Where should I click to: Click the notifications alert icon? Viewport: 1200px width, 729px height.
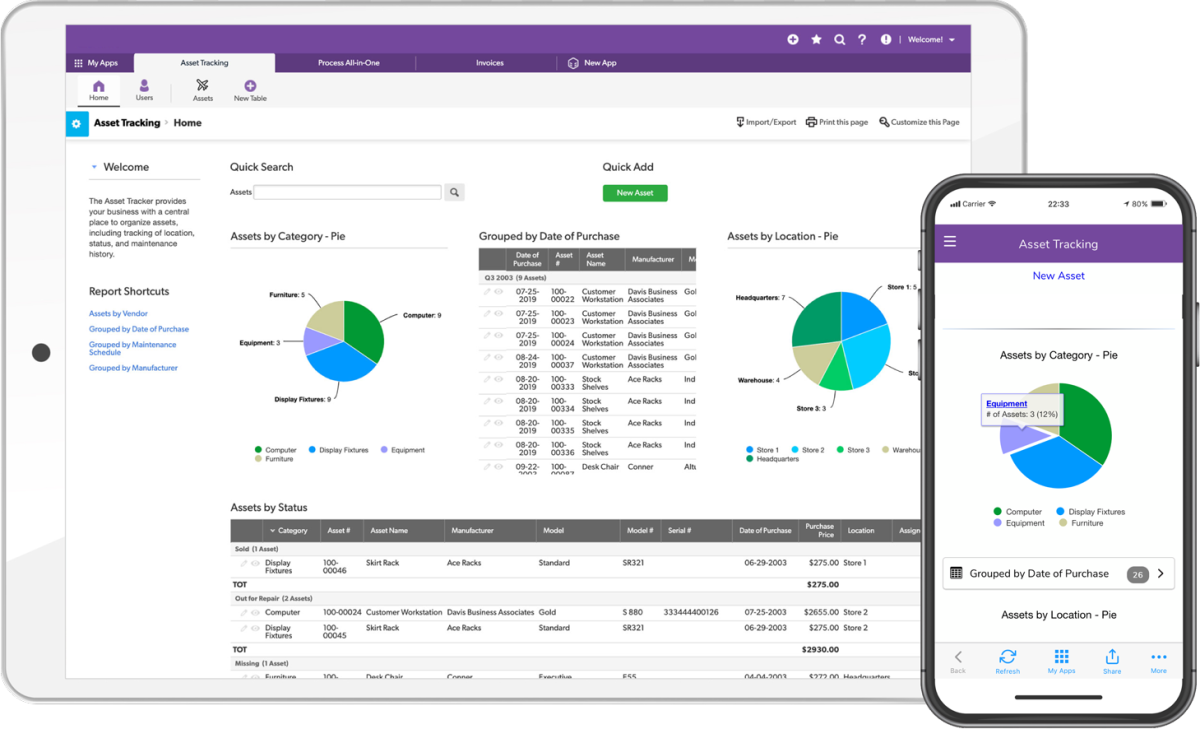point(885,39)
